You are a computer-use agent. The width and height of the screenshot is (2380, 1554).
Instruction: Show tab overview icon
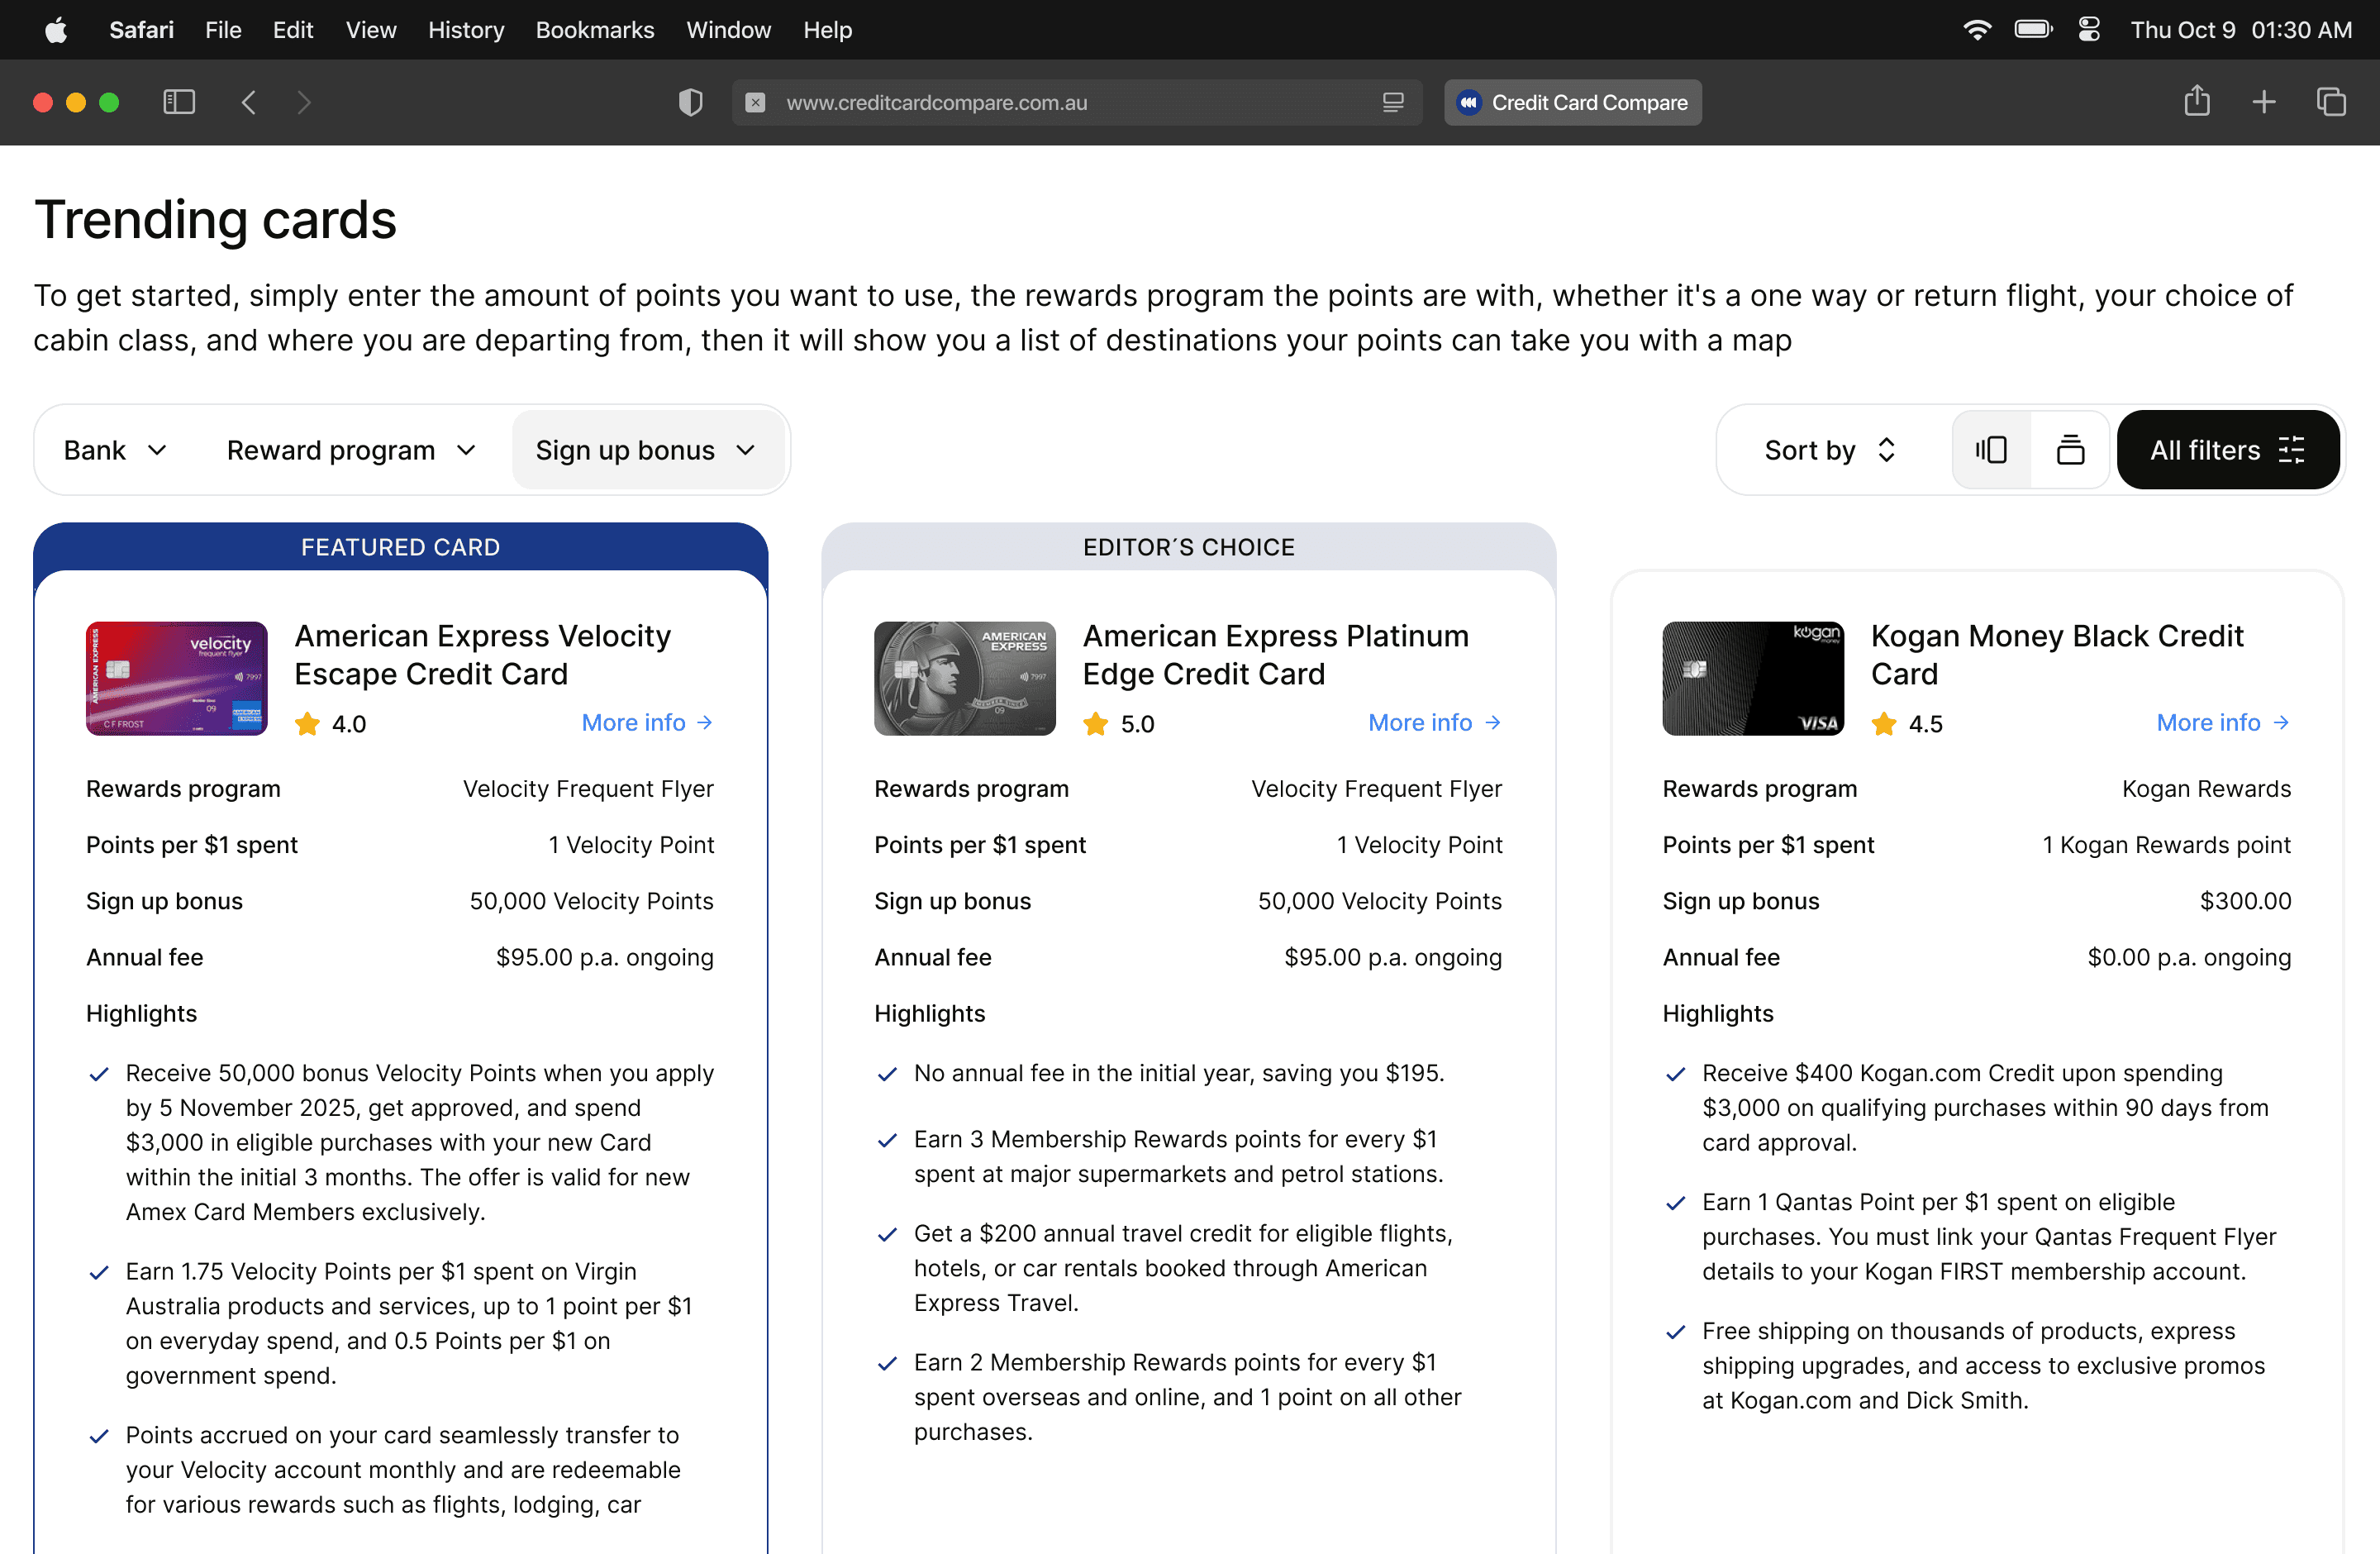point(2331,102)
